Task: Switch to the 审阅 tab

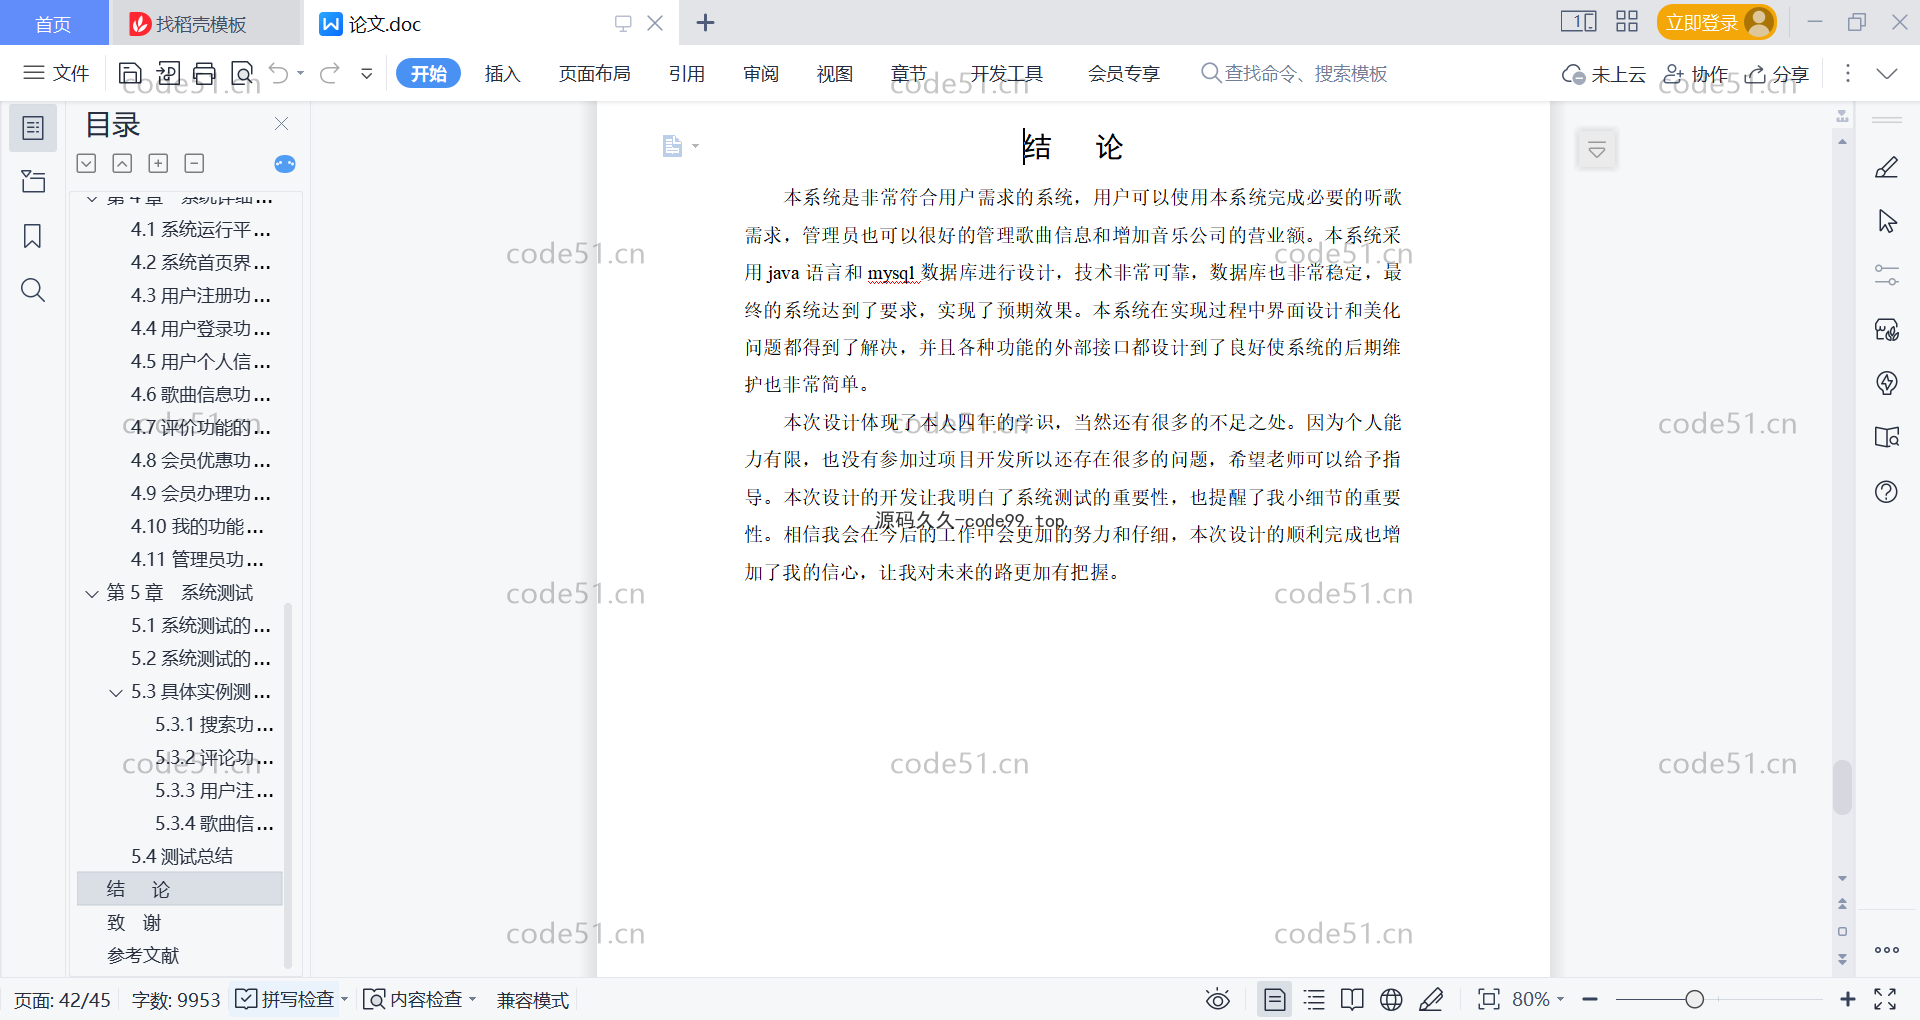Action: pyautogui.click(x=761, y=73)
